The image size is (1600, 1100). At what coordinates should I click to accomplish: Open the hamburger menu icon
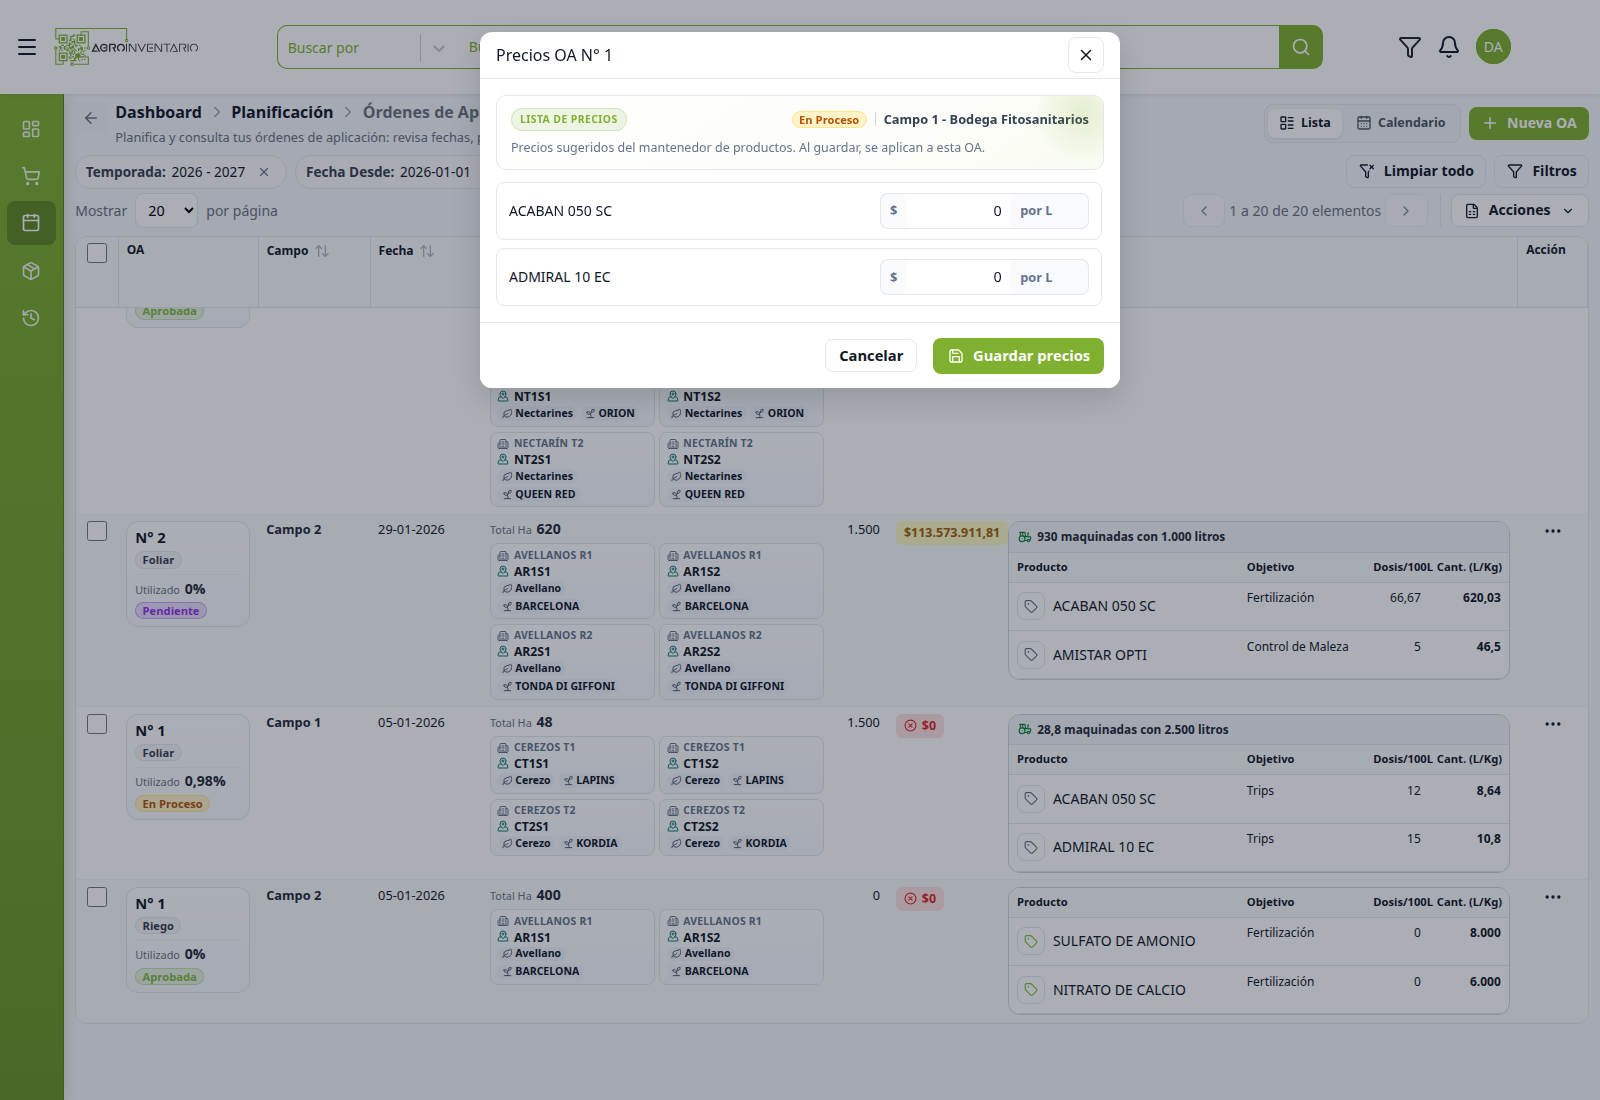coord(27,47)
